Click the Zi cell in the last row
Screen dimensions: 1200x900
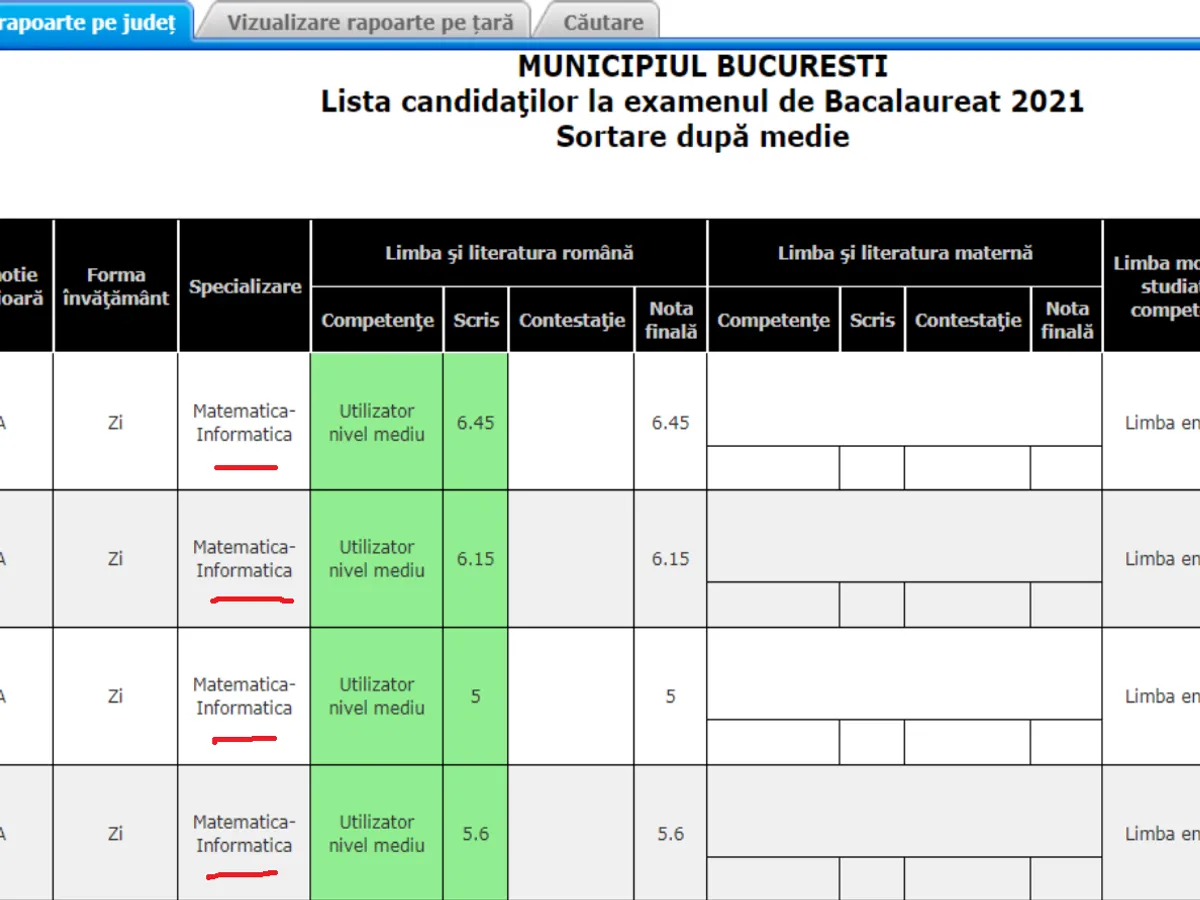[x=116, y=833]
